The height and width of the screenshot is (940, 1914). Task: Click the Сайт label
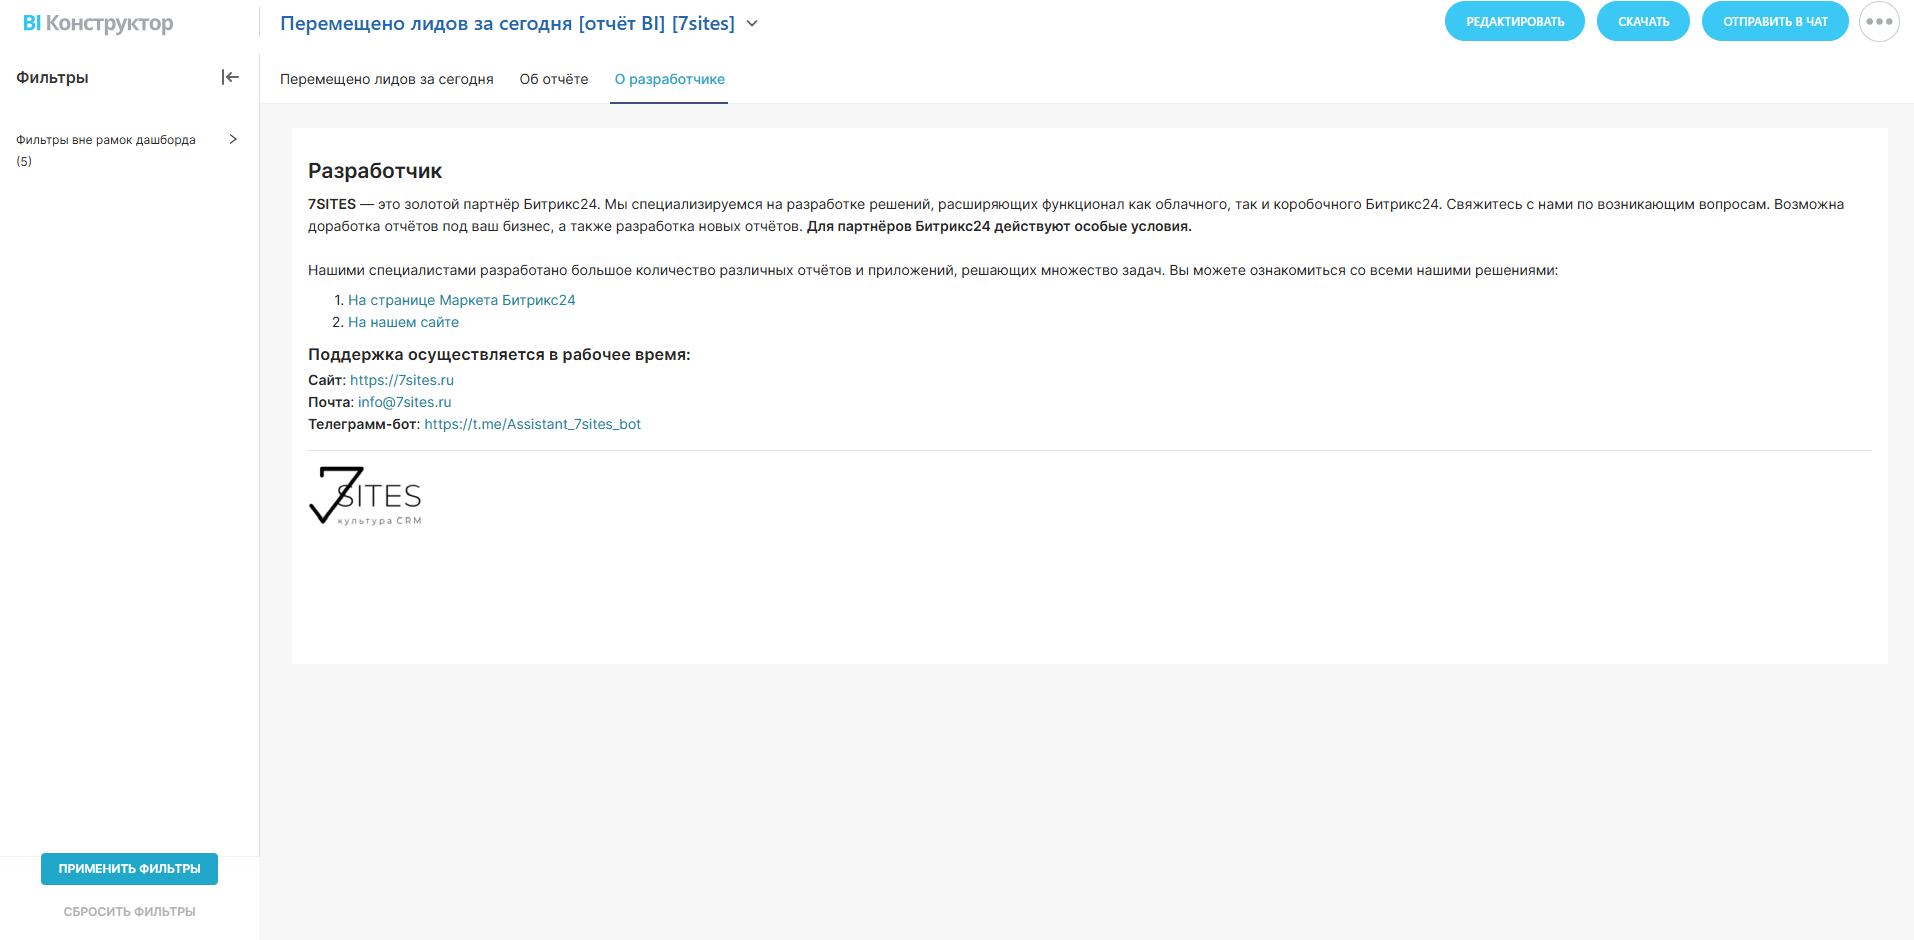tap(327, 380)
